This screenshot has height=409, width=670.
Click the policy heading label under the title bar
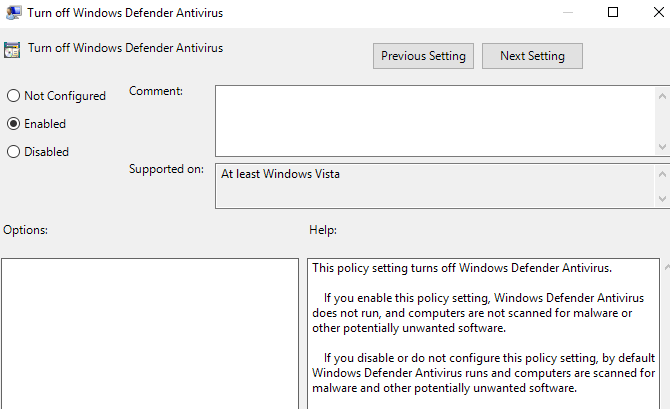pyautogui.click(x=125, y=48)
